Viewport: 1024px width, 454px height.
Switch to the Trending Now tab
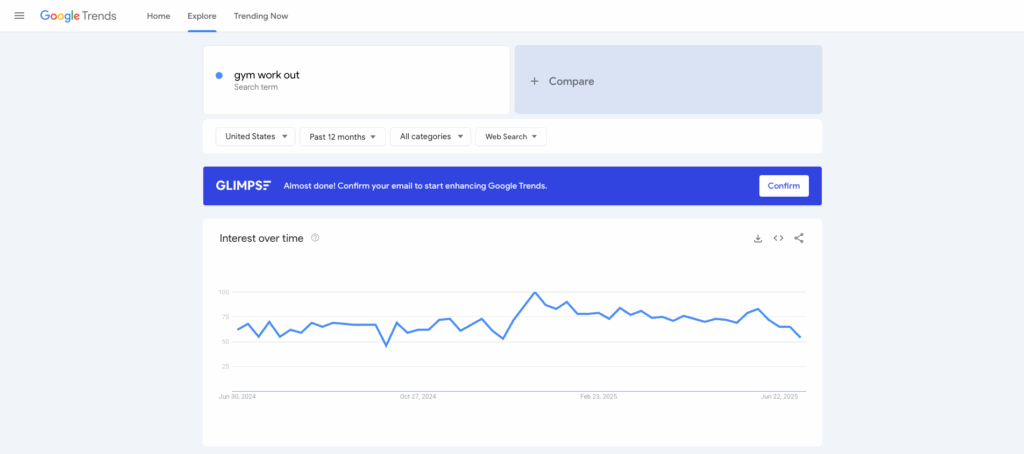(x=261, y=16)
